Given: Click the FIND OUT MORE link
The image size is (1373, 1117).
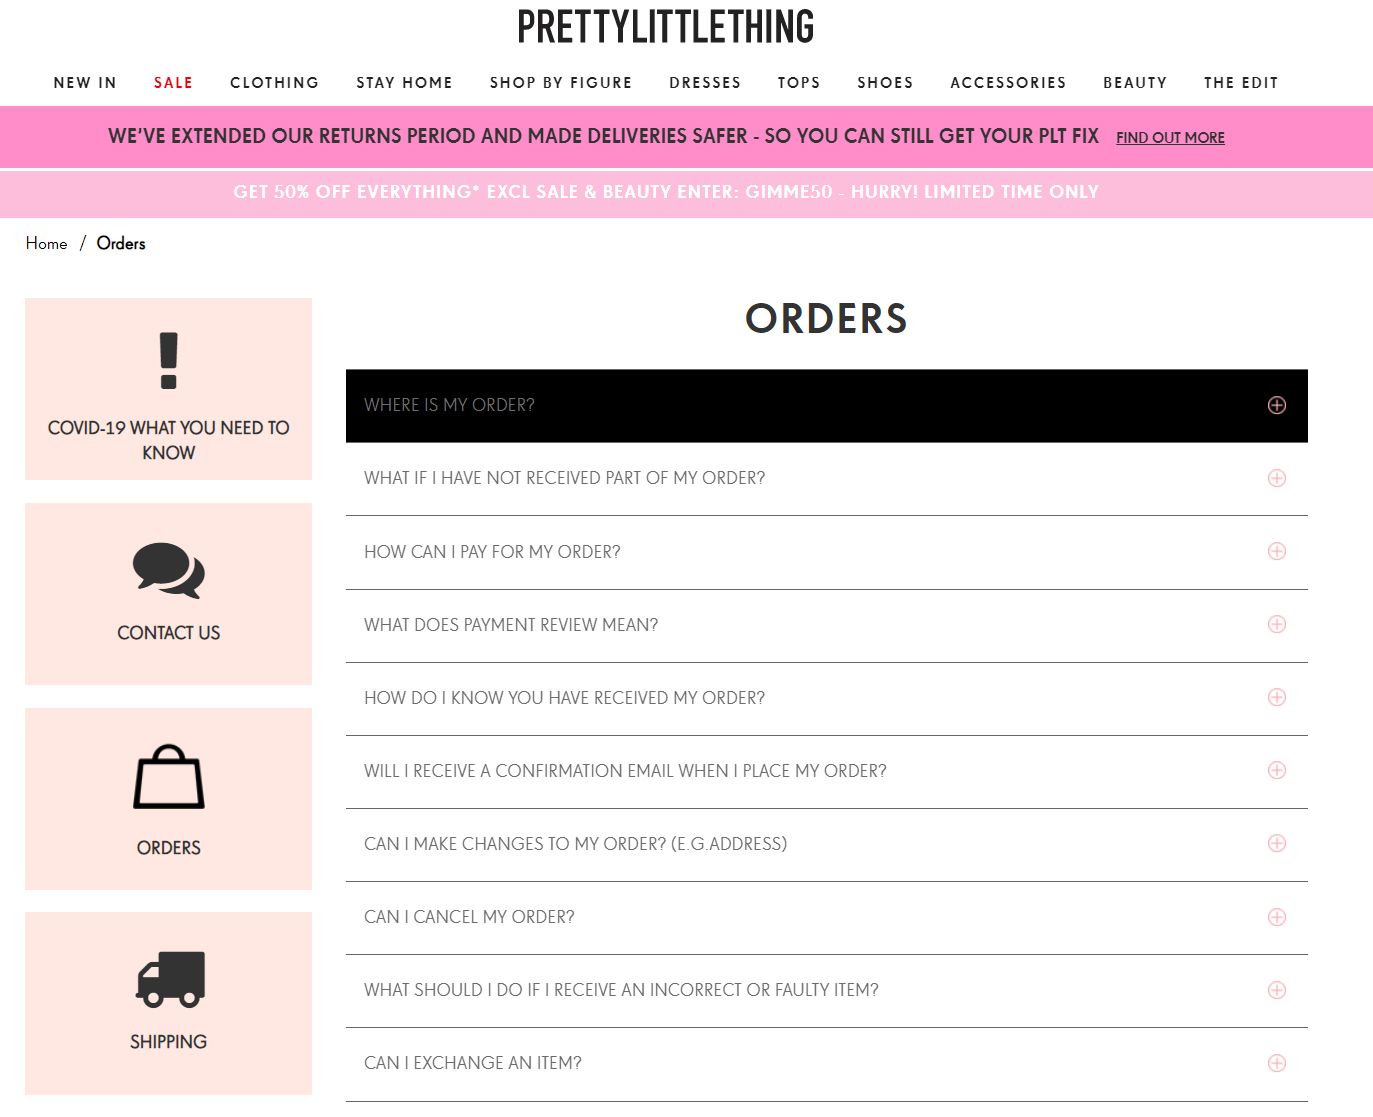Looking at the screenshot, I should click(1169, 137).
